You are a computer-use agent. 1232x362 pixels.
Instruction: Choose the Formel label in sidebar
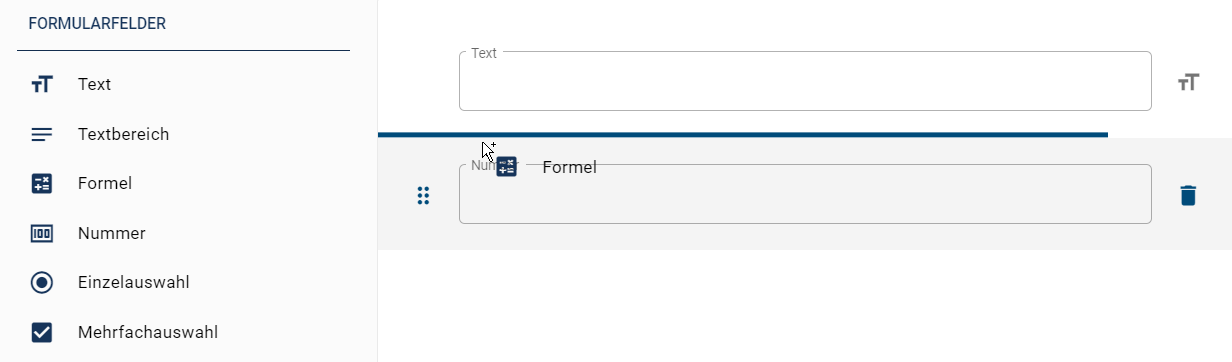[105, 183]
